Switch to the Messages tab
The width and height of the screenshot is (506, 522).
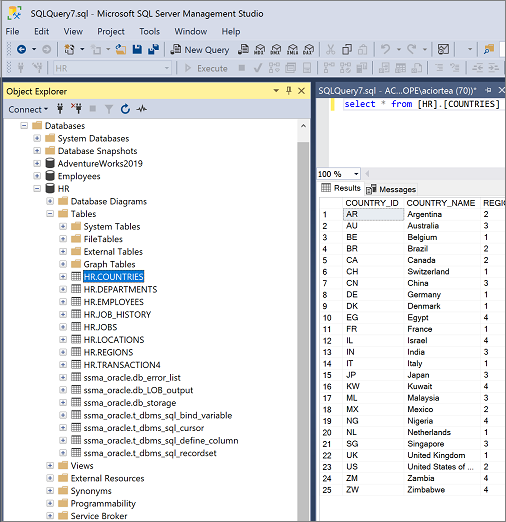coord(391,189)
